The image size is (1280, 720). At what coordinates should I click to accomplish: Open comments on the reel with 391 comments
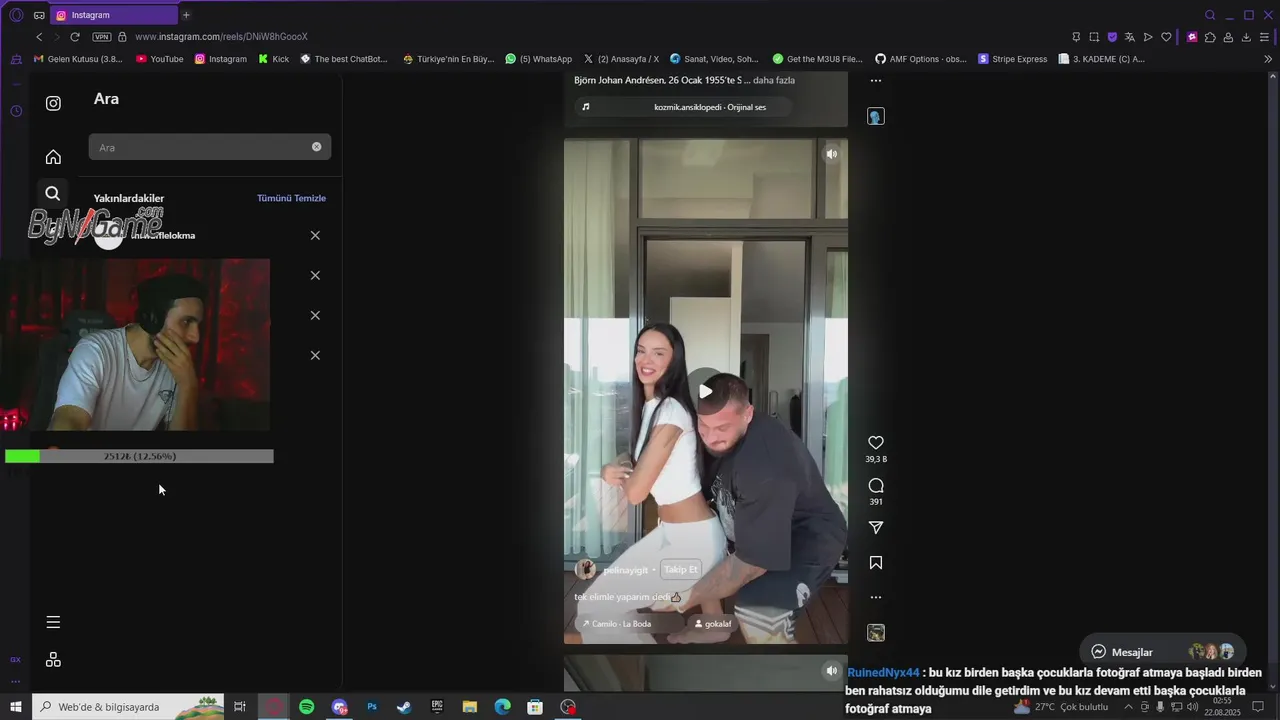coord(876,486)
